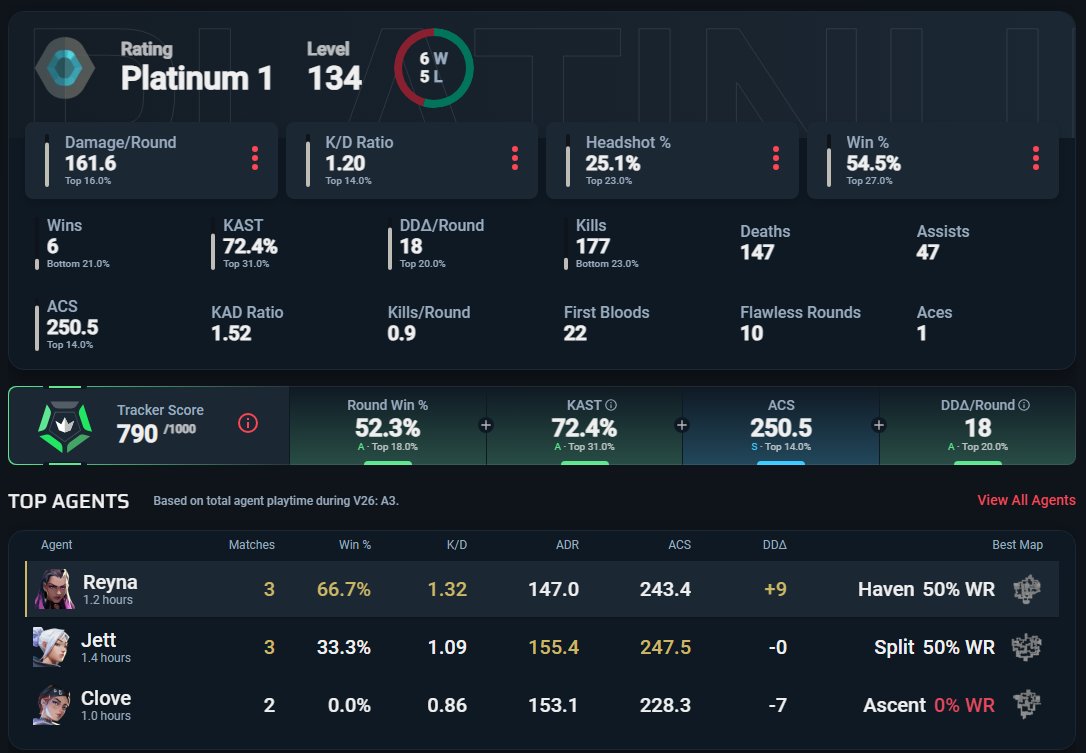
Task: Click the Platinum 1 rank badge icon
Action: 64,69
